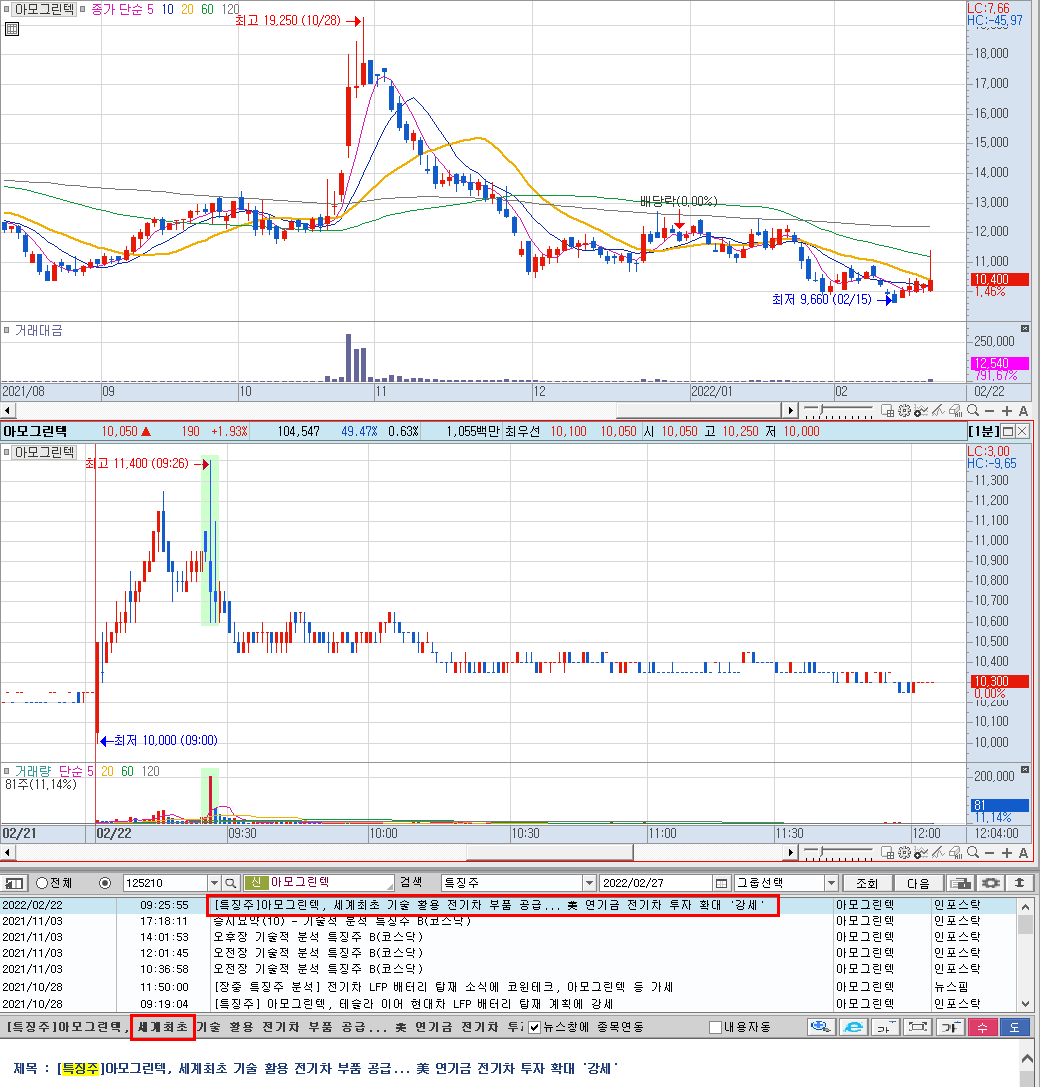Open 2022/02/22 09:25:55 특징주 news row
This screenshot has height=1087, width=1040.
[510, 905]
